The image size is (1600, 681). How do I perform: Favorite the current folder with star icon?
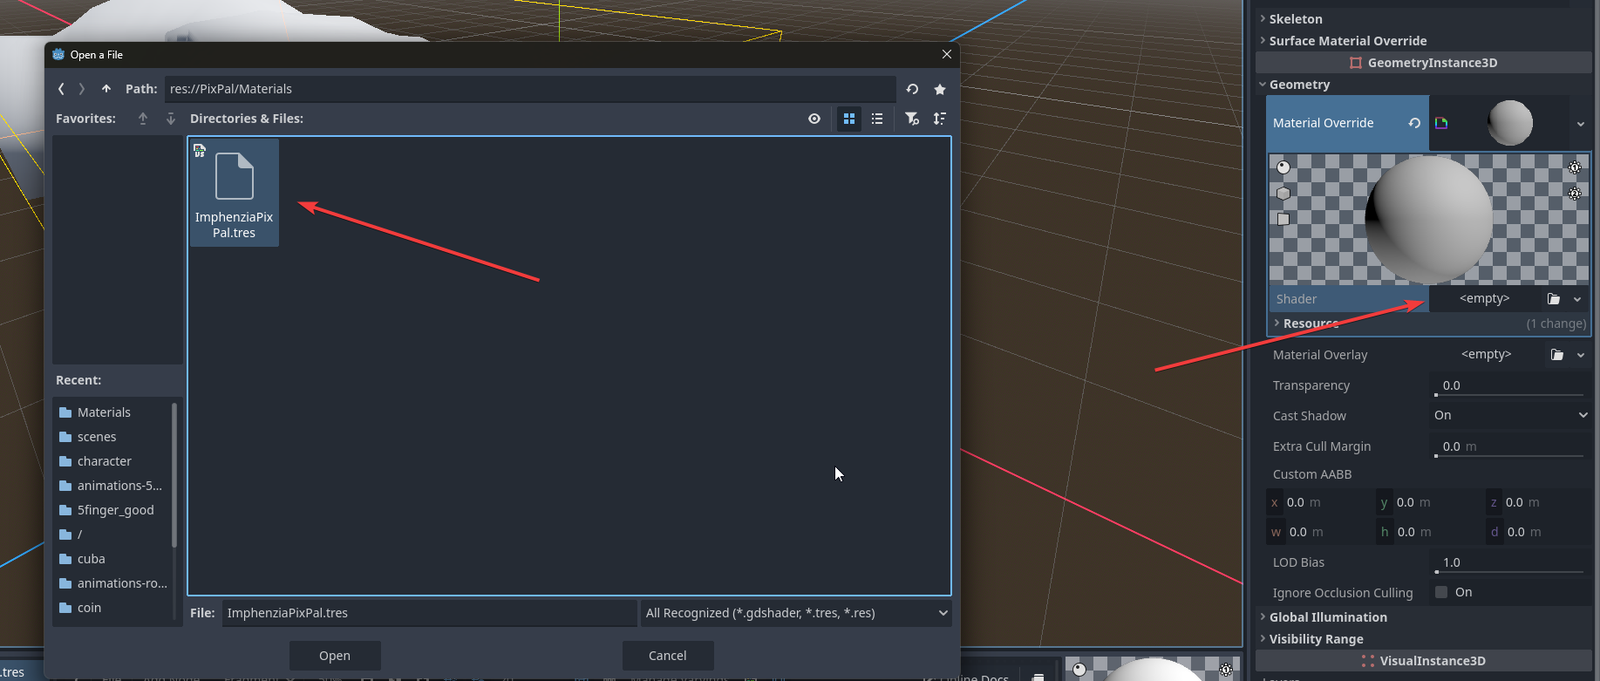[940, 89]
